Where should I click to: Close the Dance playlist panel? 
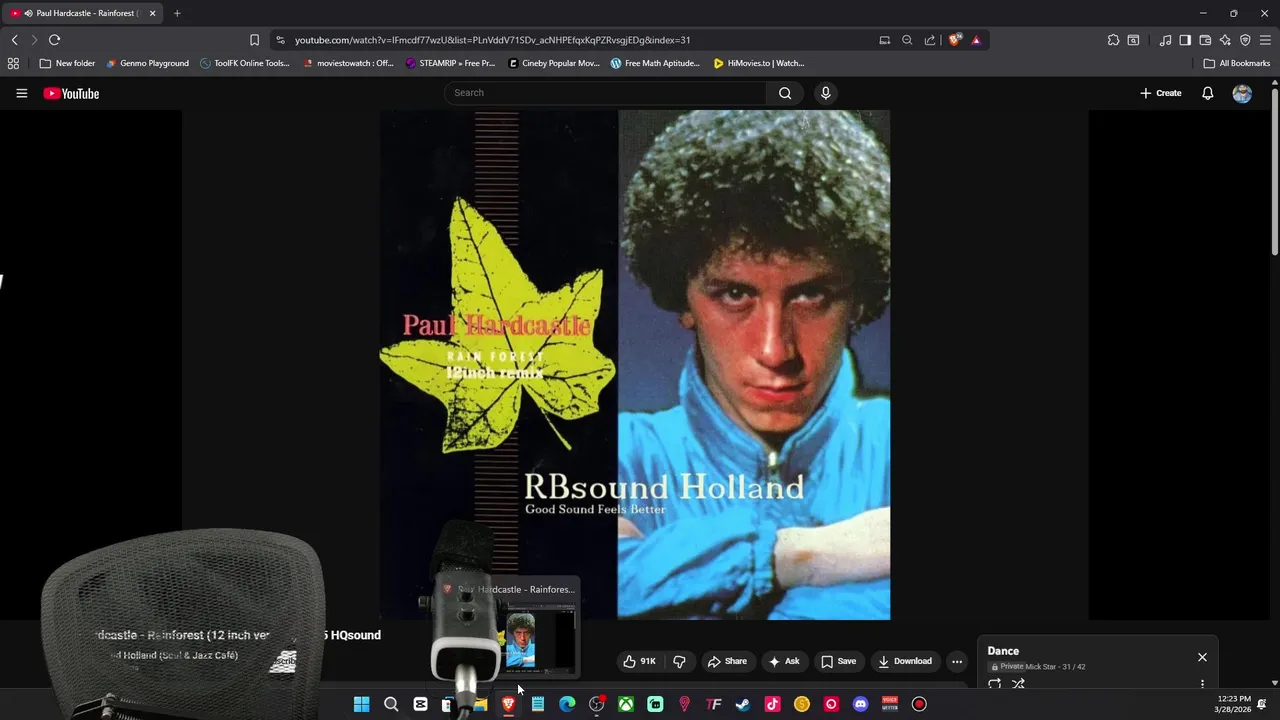(1202, 657)
